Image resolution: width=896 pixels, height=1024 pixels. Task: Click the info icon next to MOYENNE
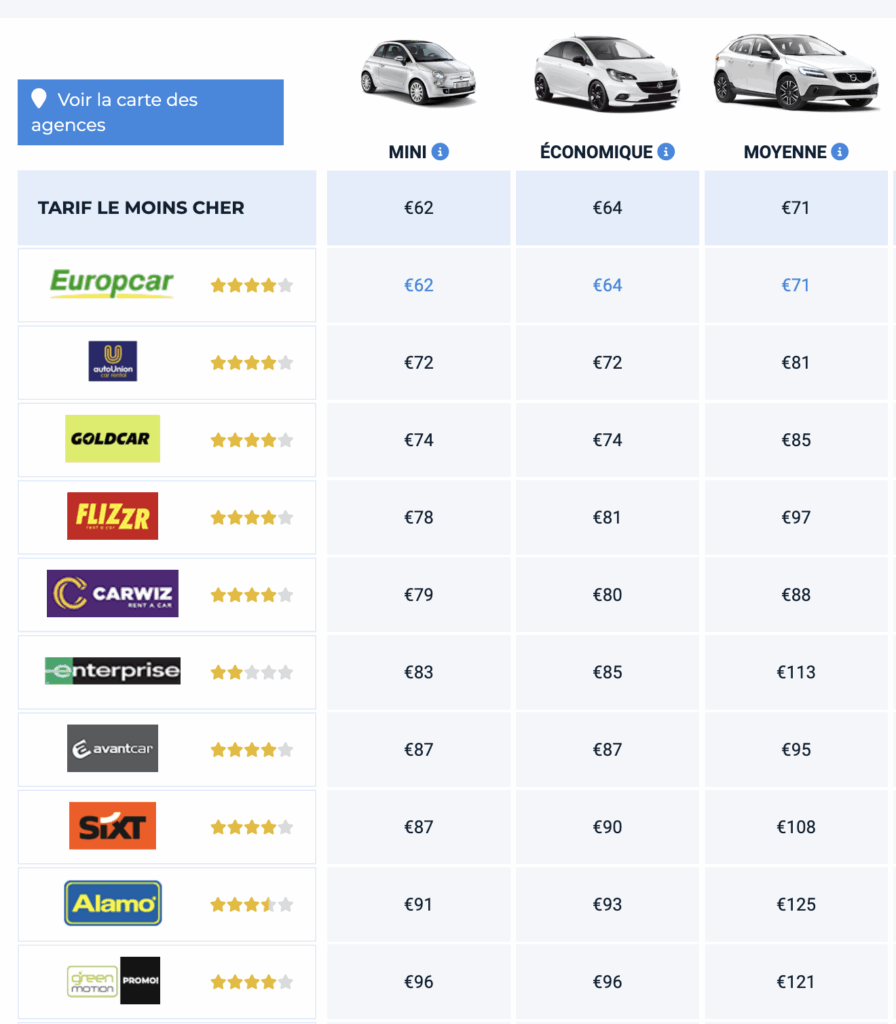tap(840, 152)
